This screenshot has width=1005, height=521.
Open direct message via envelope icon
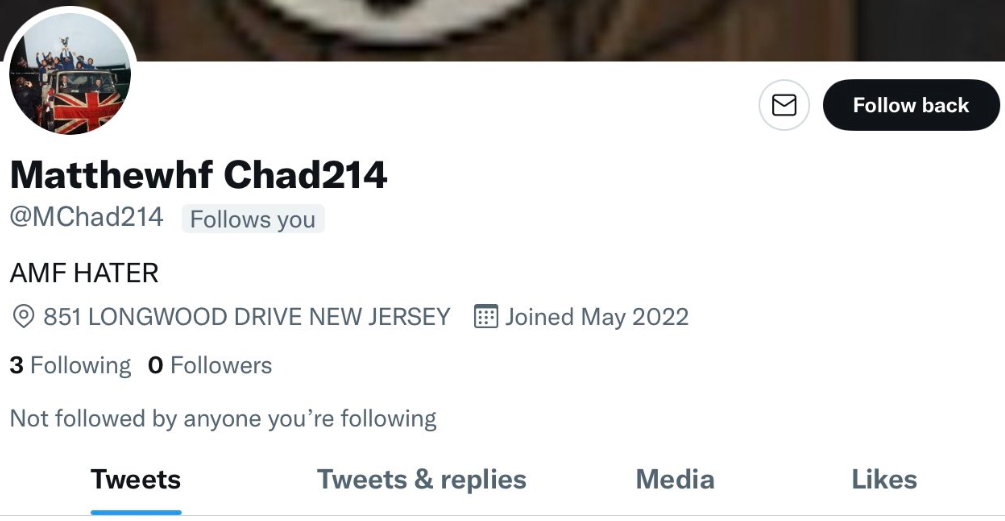point(784,105)
